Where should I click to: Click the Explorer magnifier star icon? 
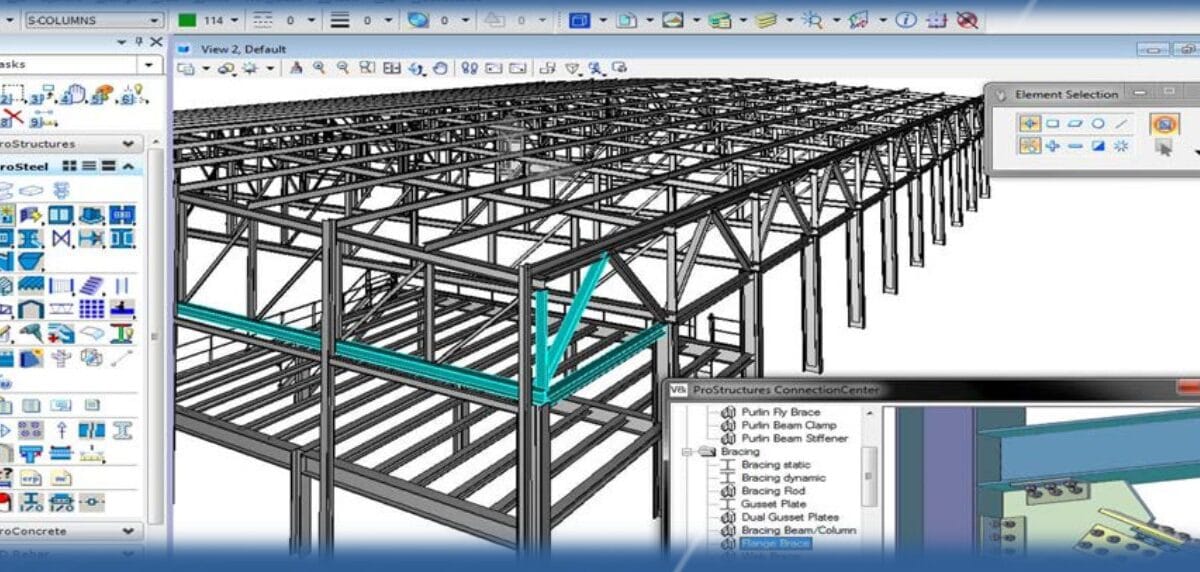[812, 20]
